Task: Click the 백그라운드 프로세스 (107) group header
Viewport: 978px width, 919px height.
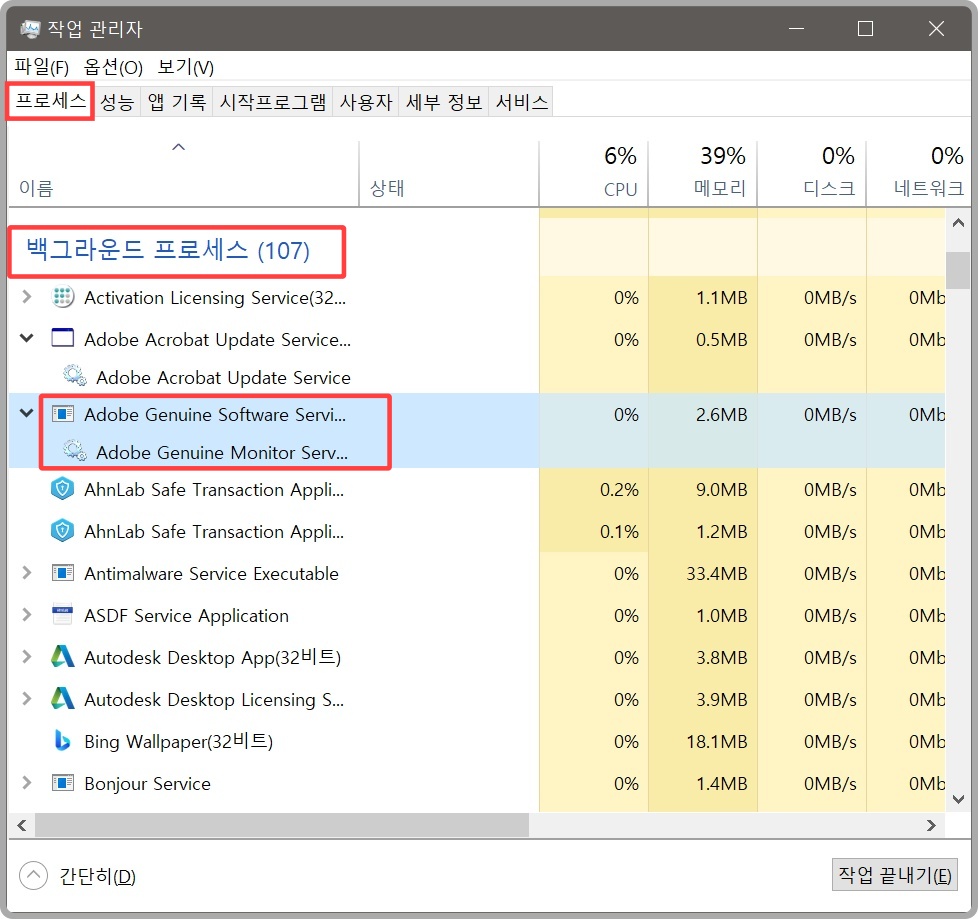Action: 167,250
